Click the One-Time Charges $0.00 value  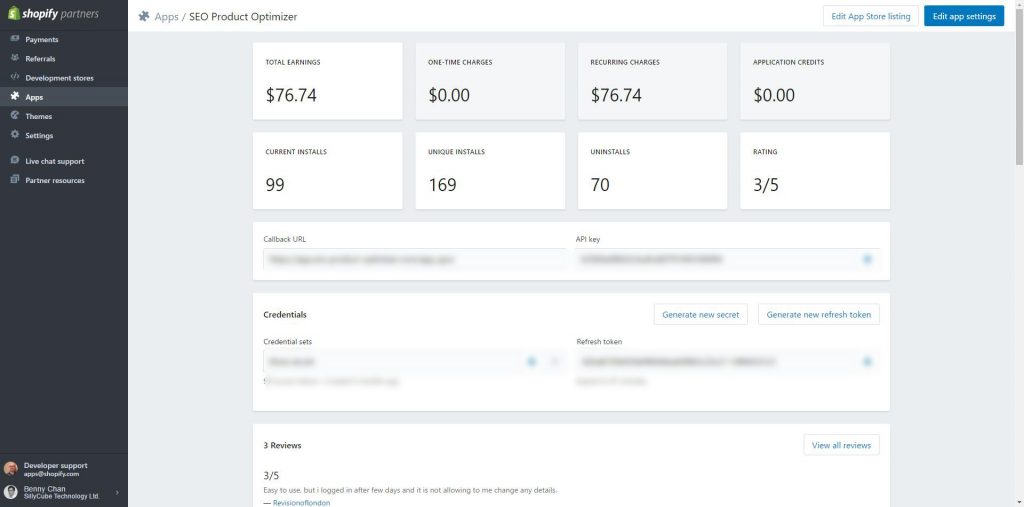(449, 95)
